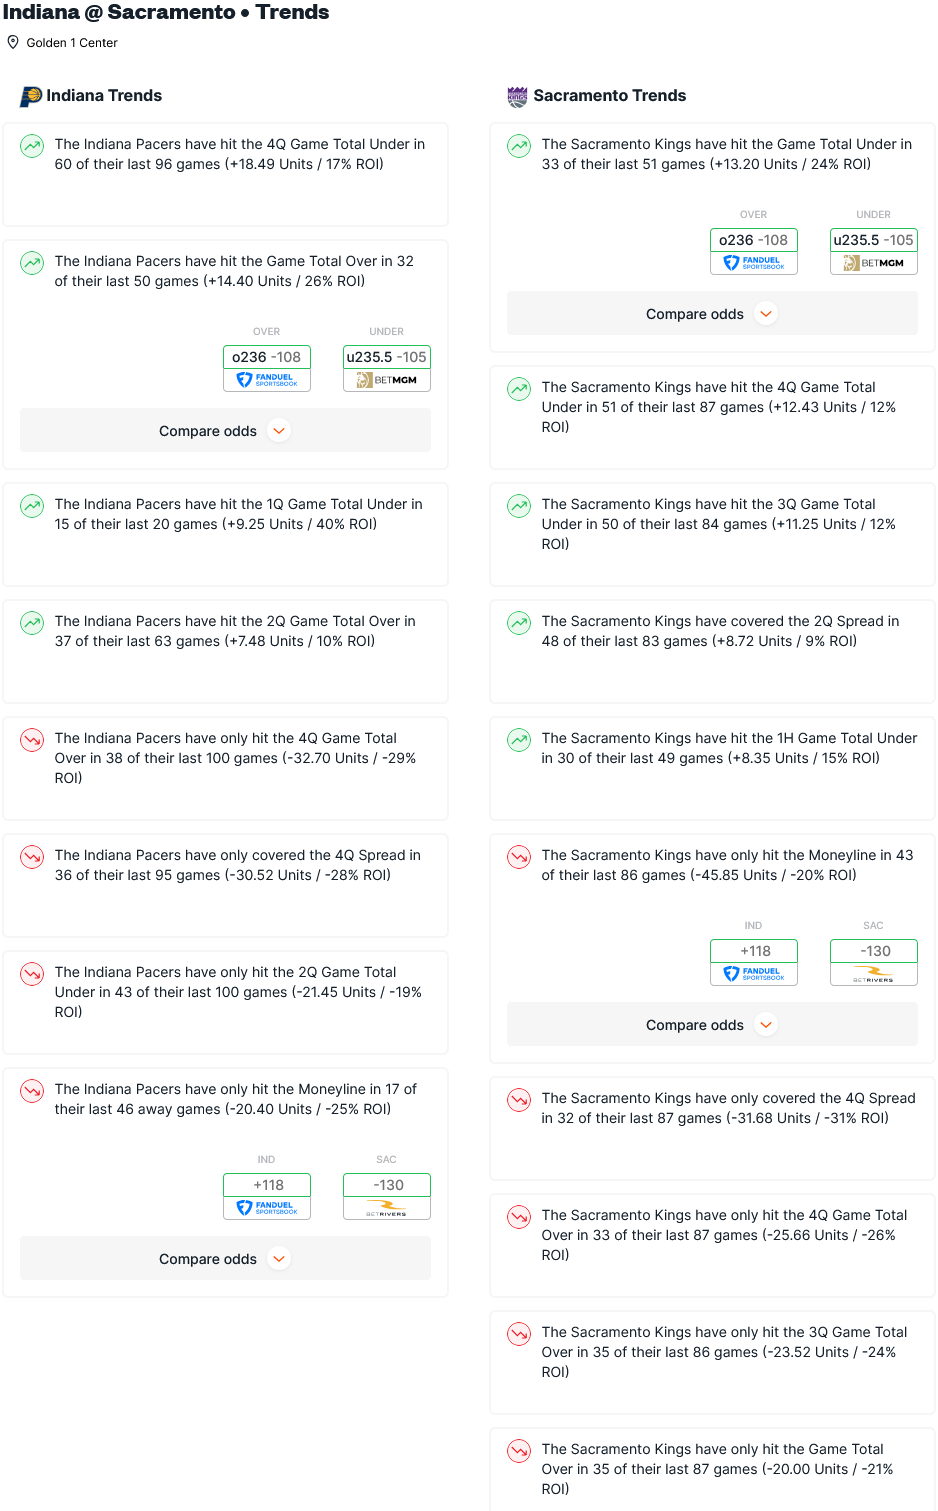Expand Compare odds under Pacers away Moneyline trend

coord(225,1259)
